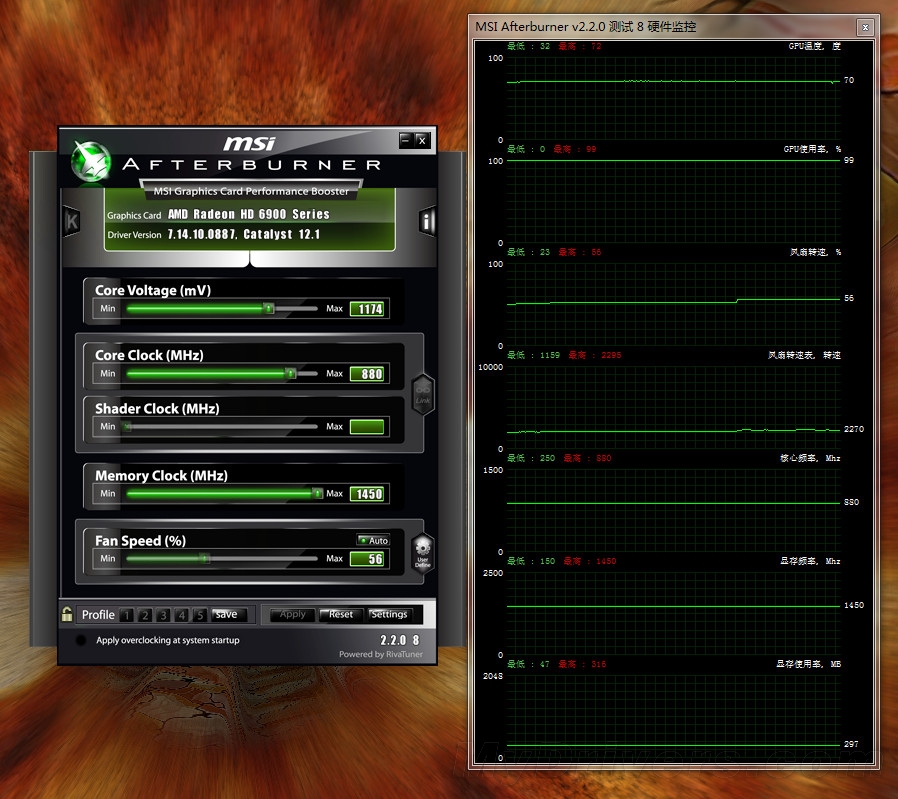Click the Reset button
898x799 pixels.
pyautogui.click(x=341, y=615)
